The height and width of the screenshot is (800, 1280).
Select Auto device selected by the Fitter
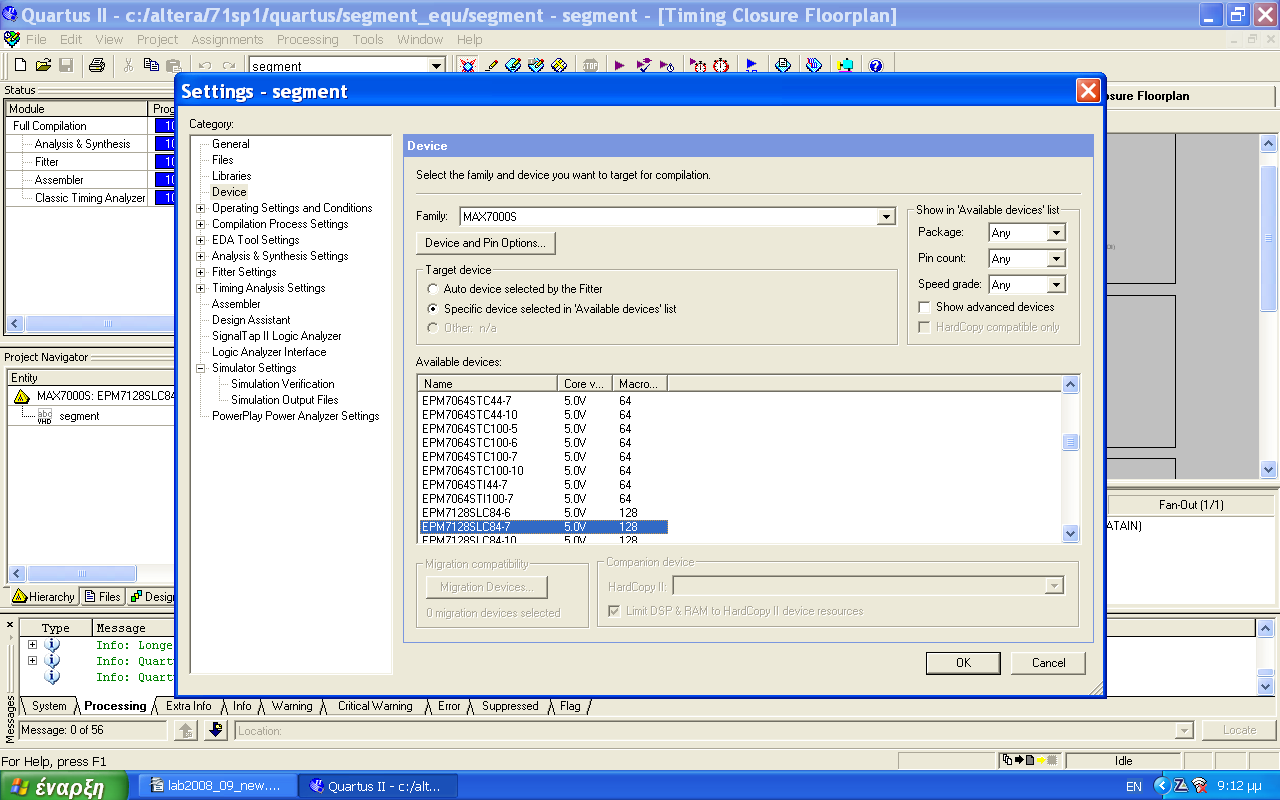(x=433, y=289)
